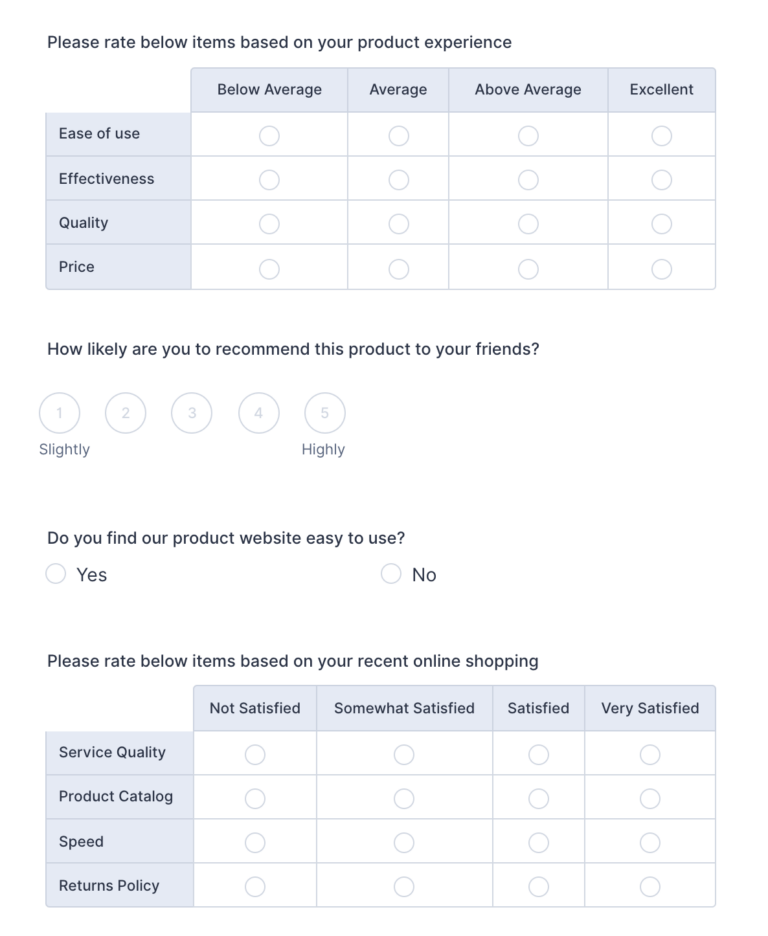Choose Yes for website ease of use
Image resolution: width=768 pixels, height=936 pixels.
[x=56, y=573]
